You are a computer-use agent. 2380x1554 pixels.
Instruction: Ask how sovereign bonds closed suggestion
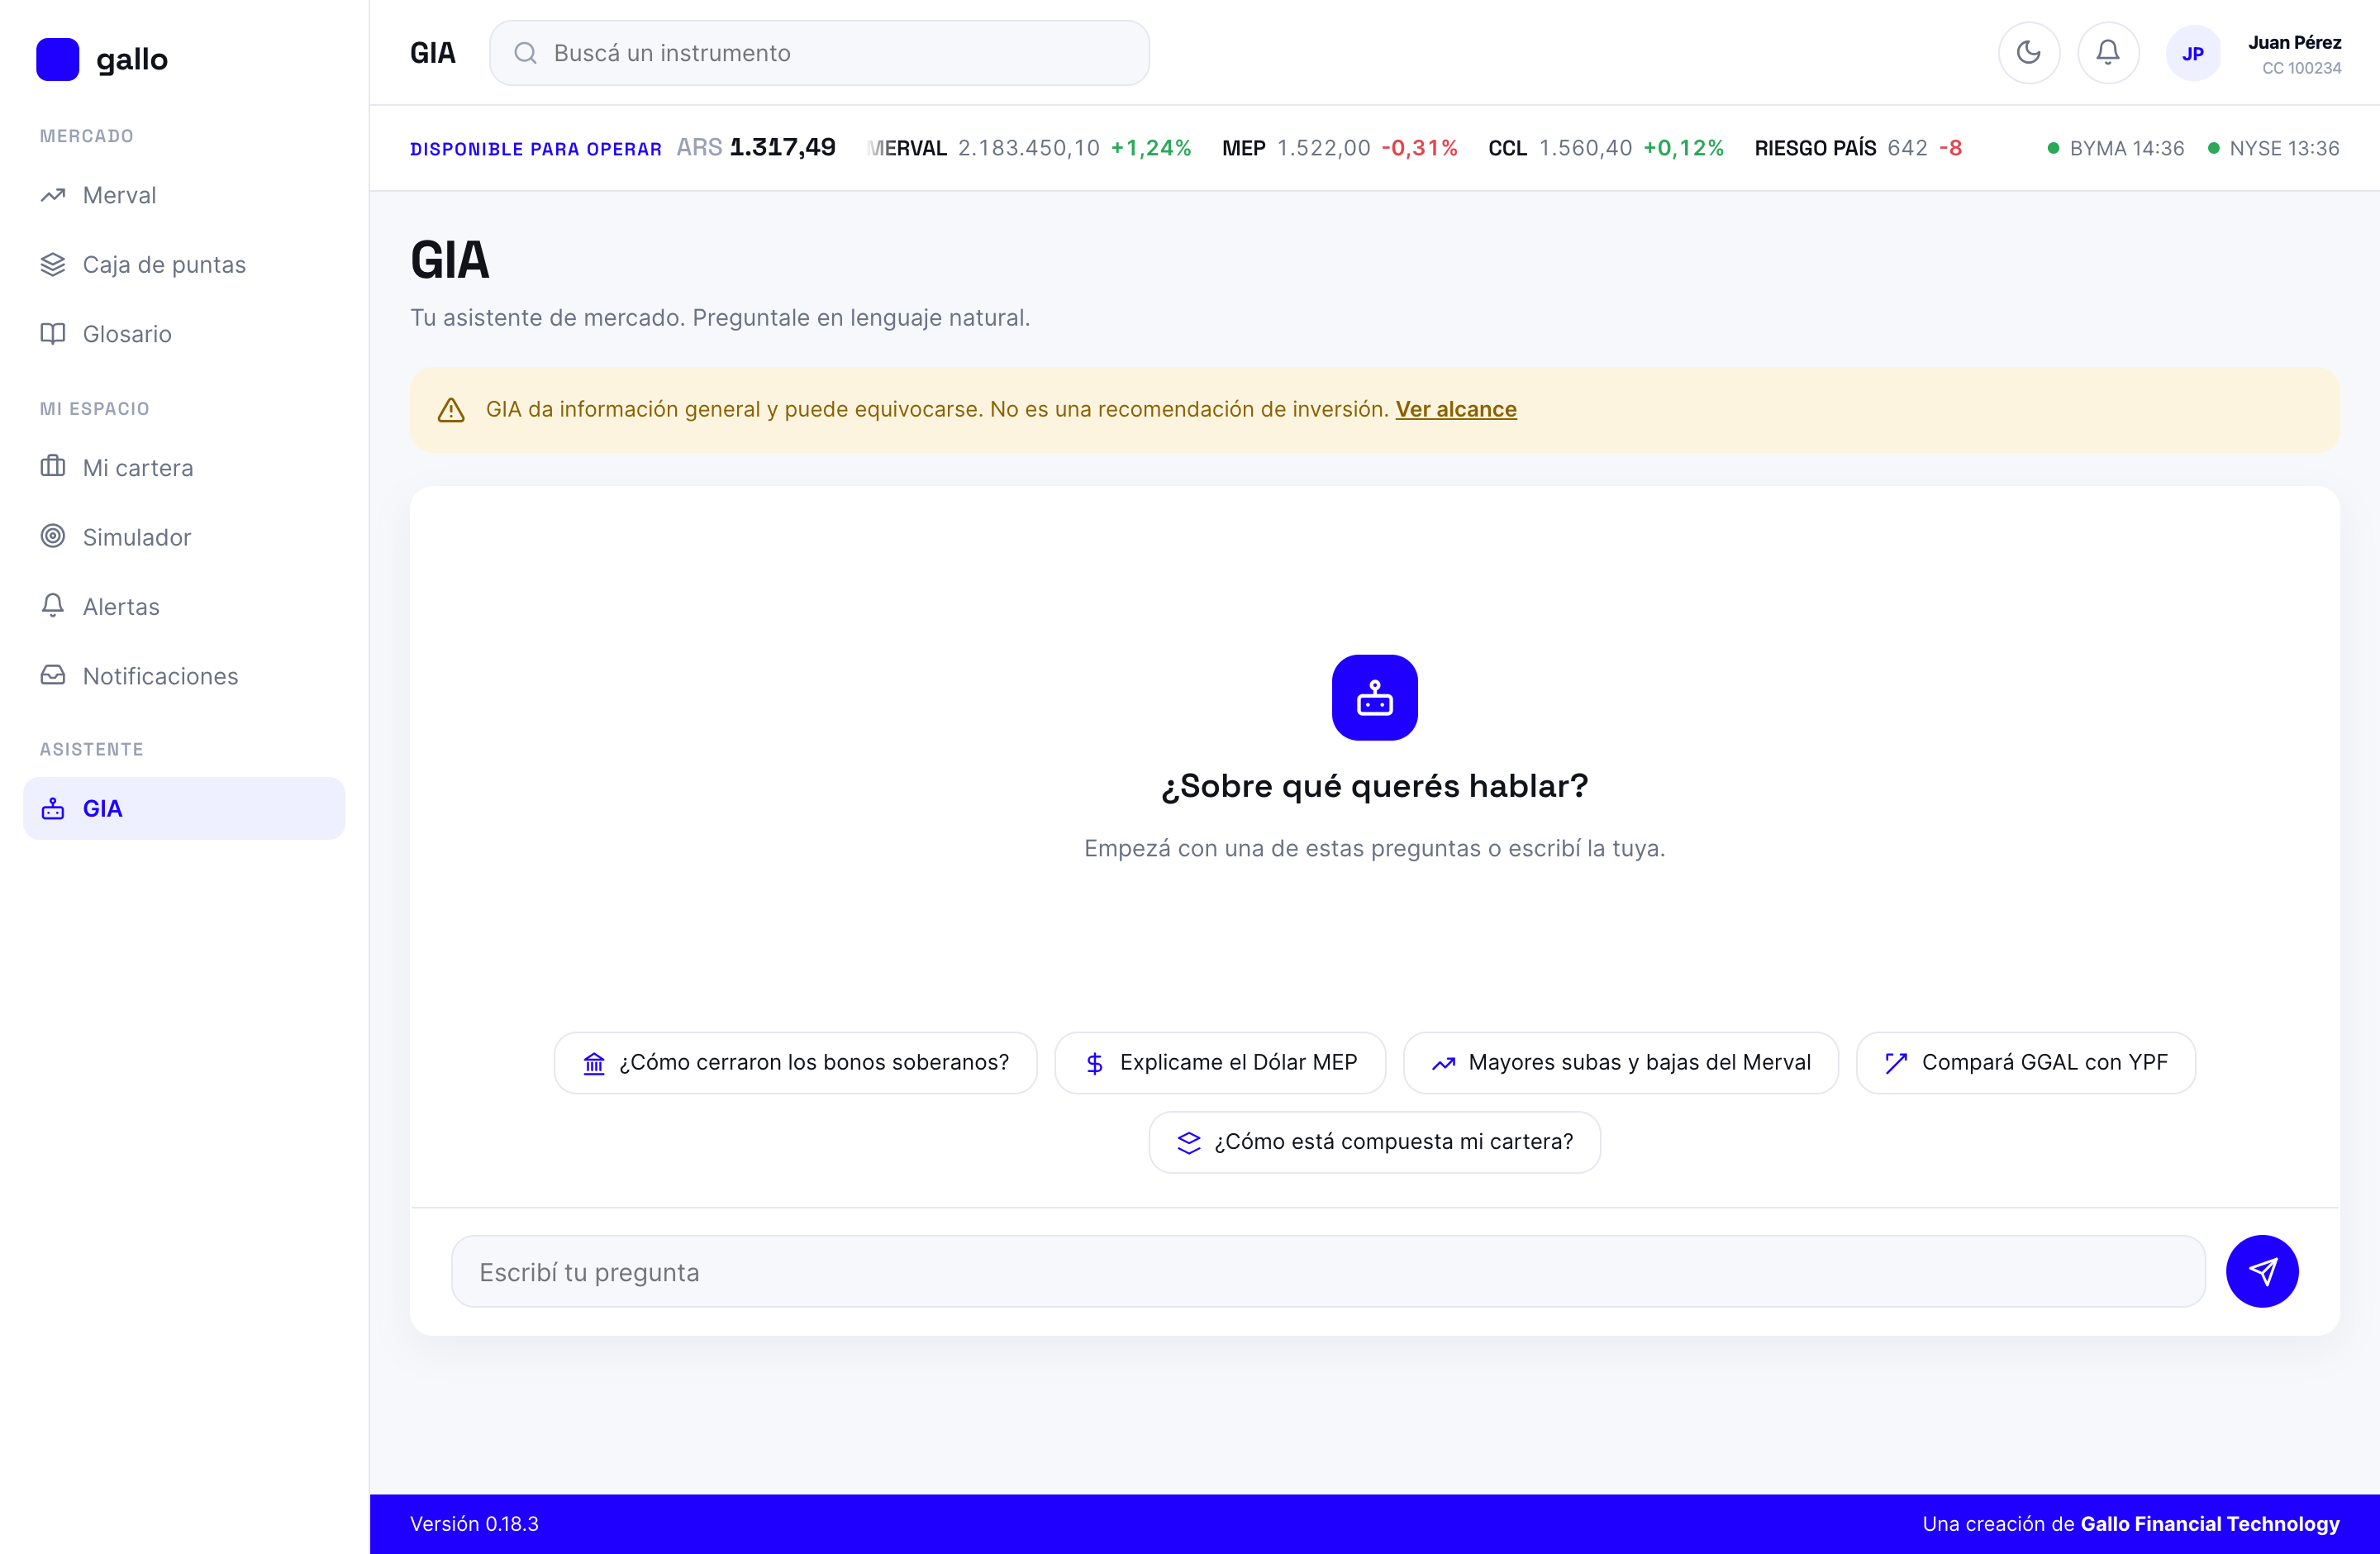point(795,1062)
